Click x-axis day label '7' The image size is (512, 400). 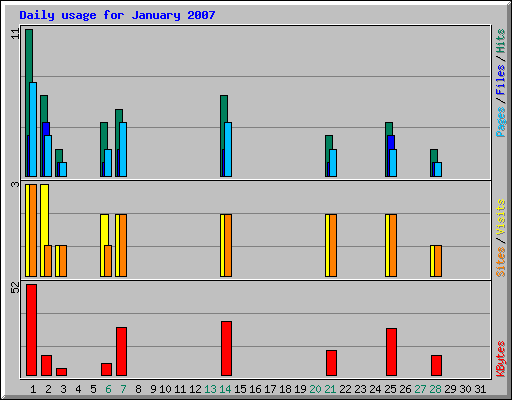[x=123, y=389]
